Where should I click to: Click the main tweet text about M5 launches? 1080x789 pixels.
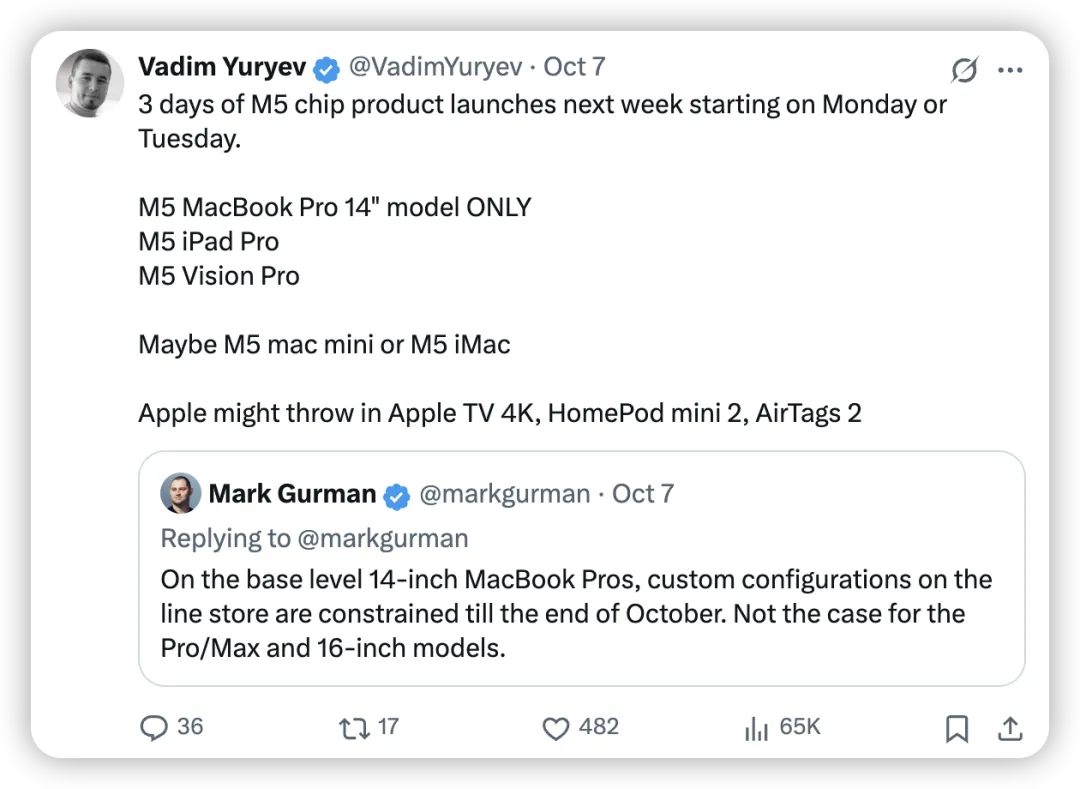pyautogui.click(x=542, y=105)
